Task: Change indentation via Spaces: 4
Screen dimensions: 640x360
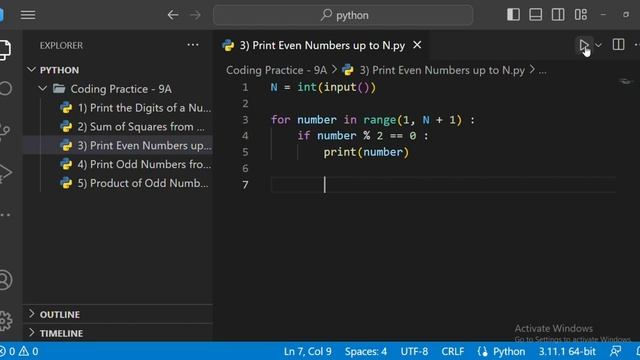Action: [x=366, y=351]
